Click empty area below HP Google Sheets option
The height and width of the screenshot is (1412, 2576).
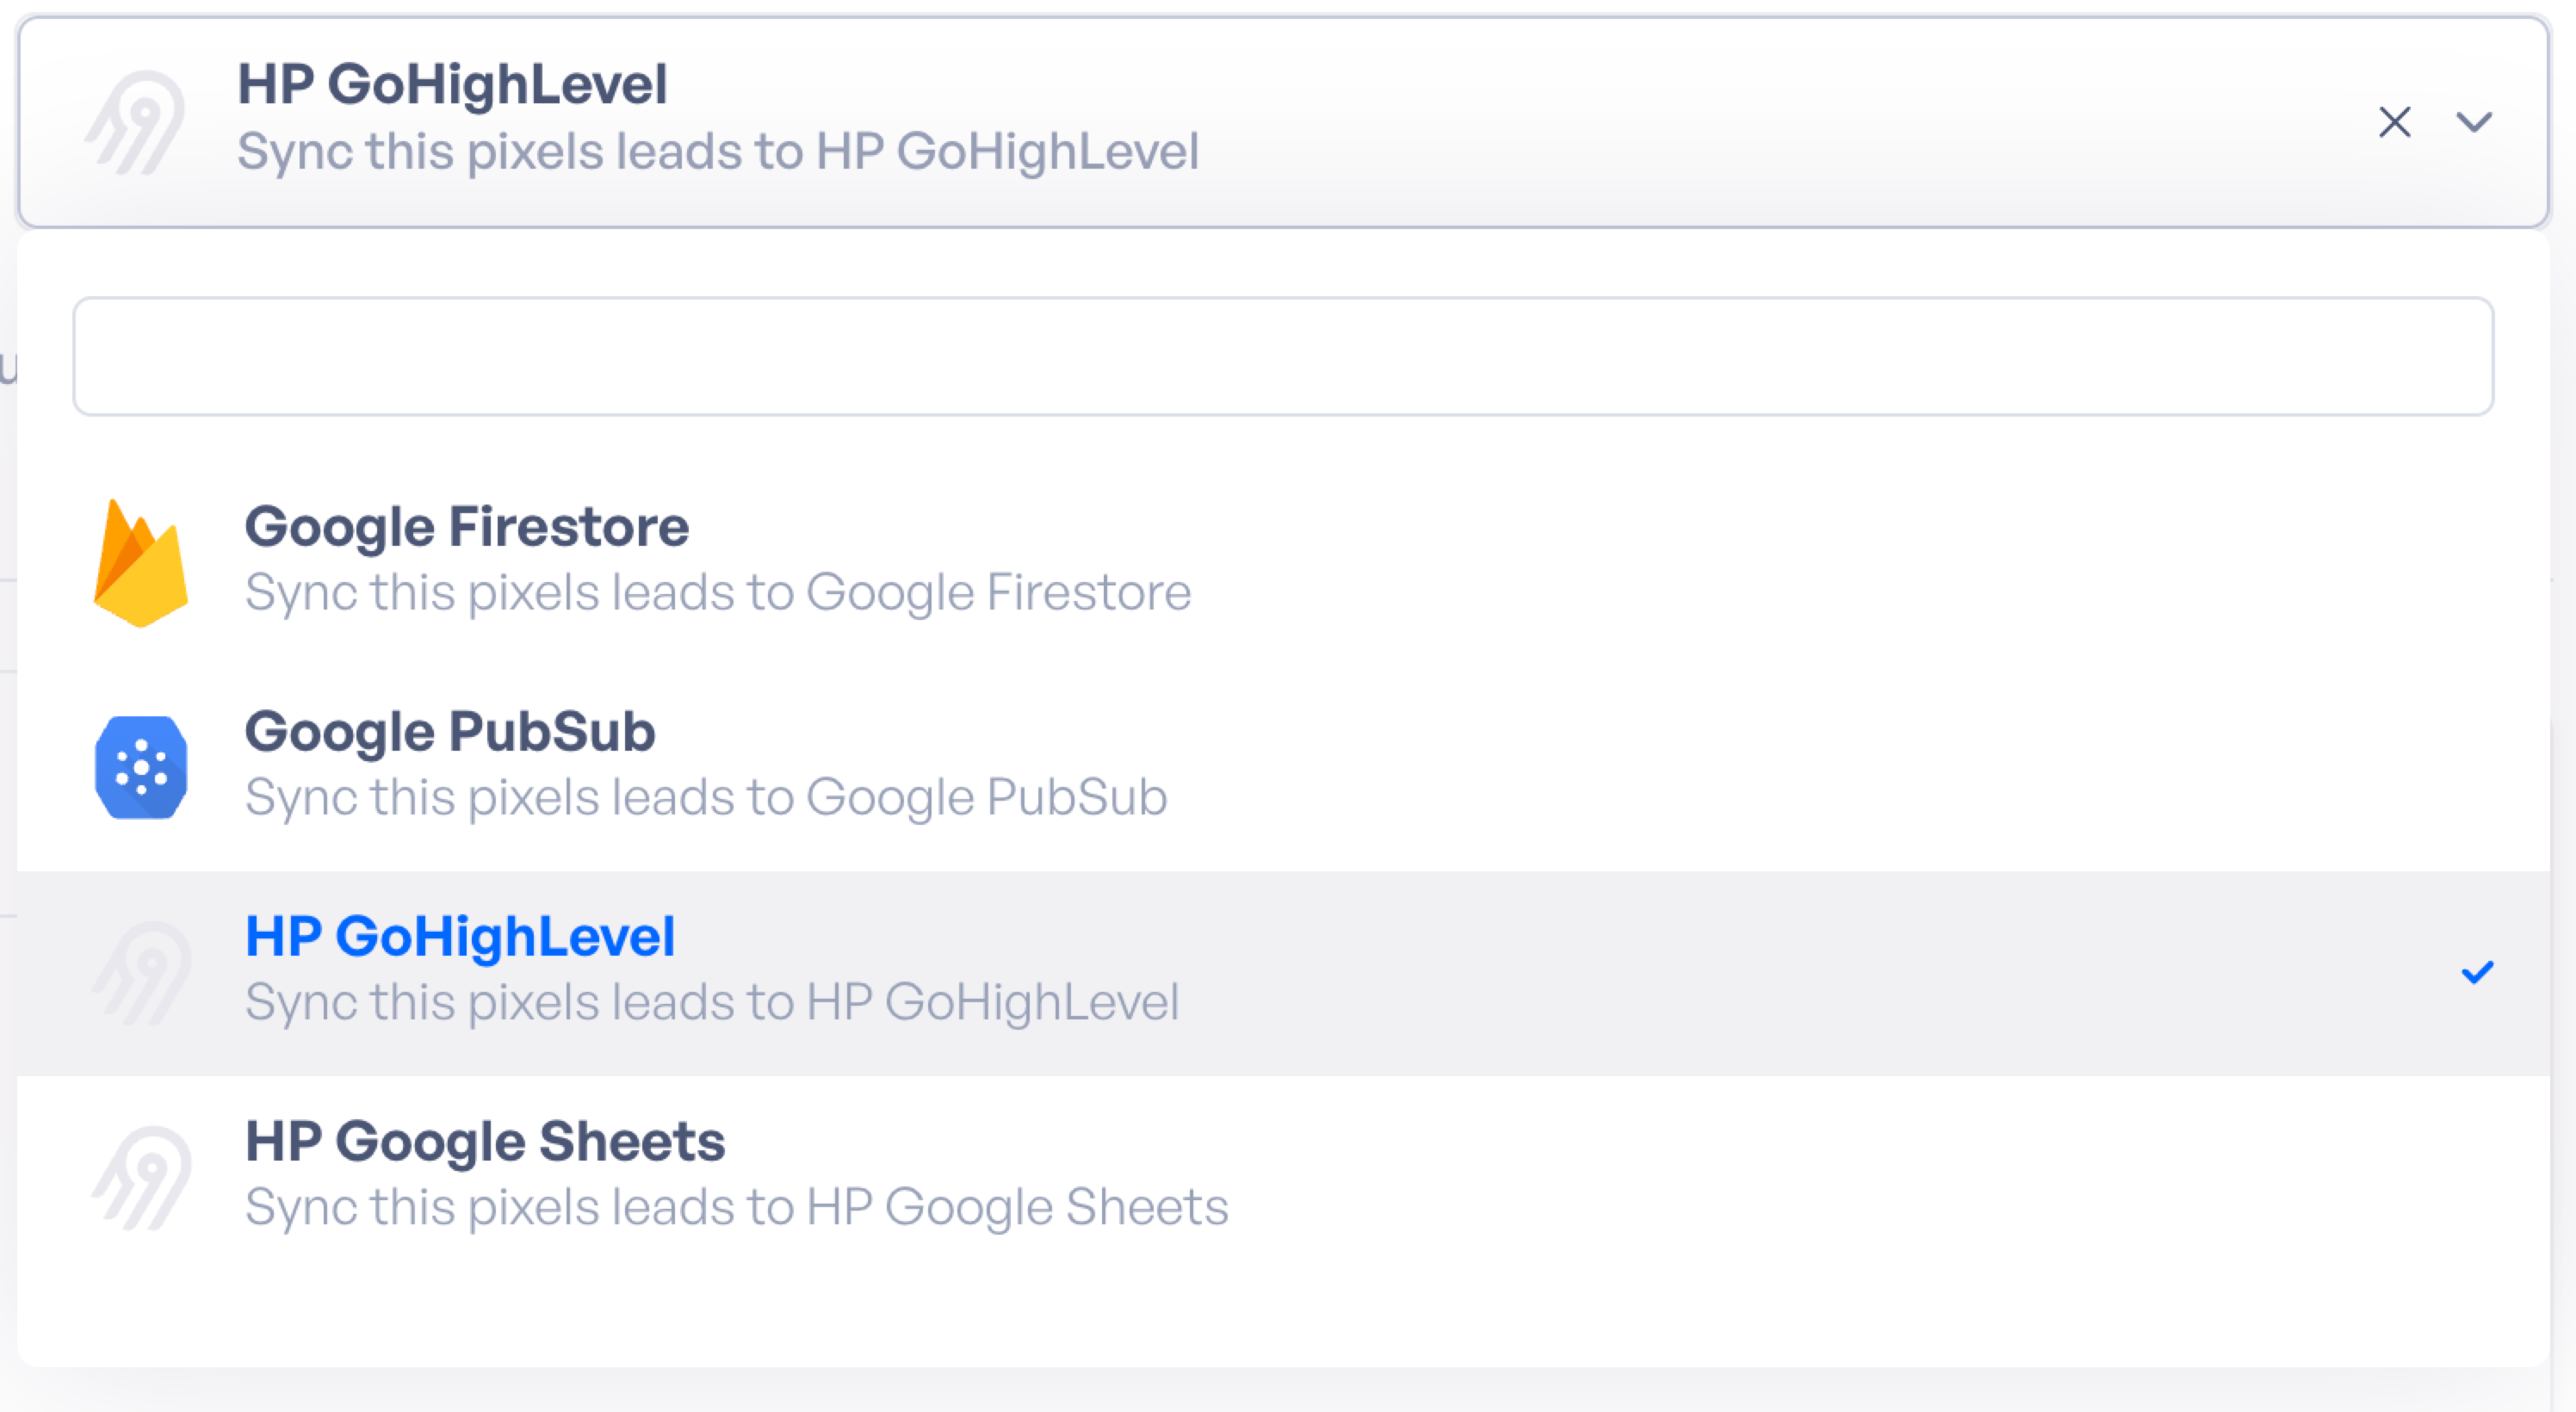[x=1283, y=1322]
